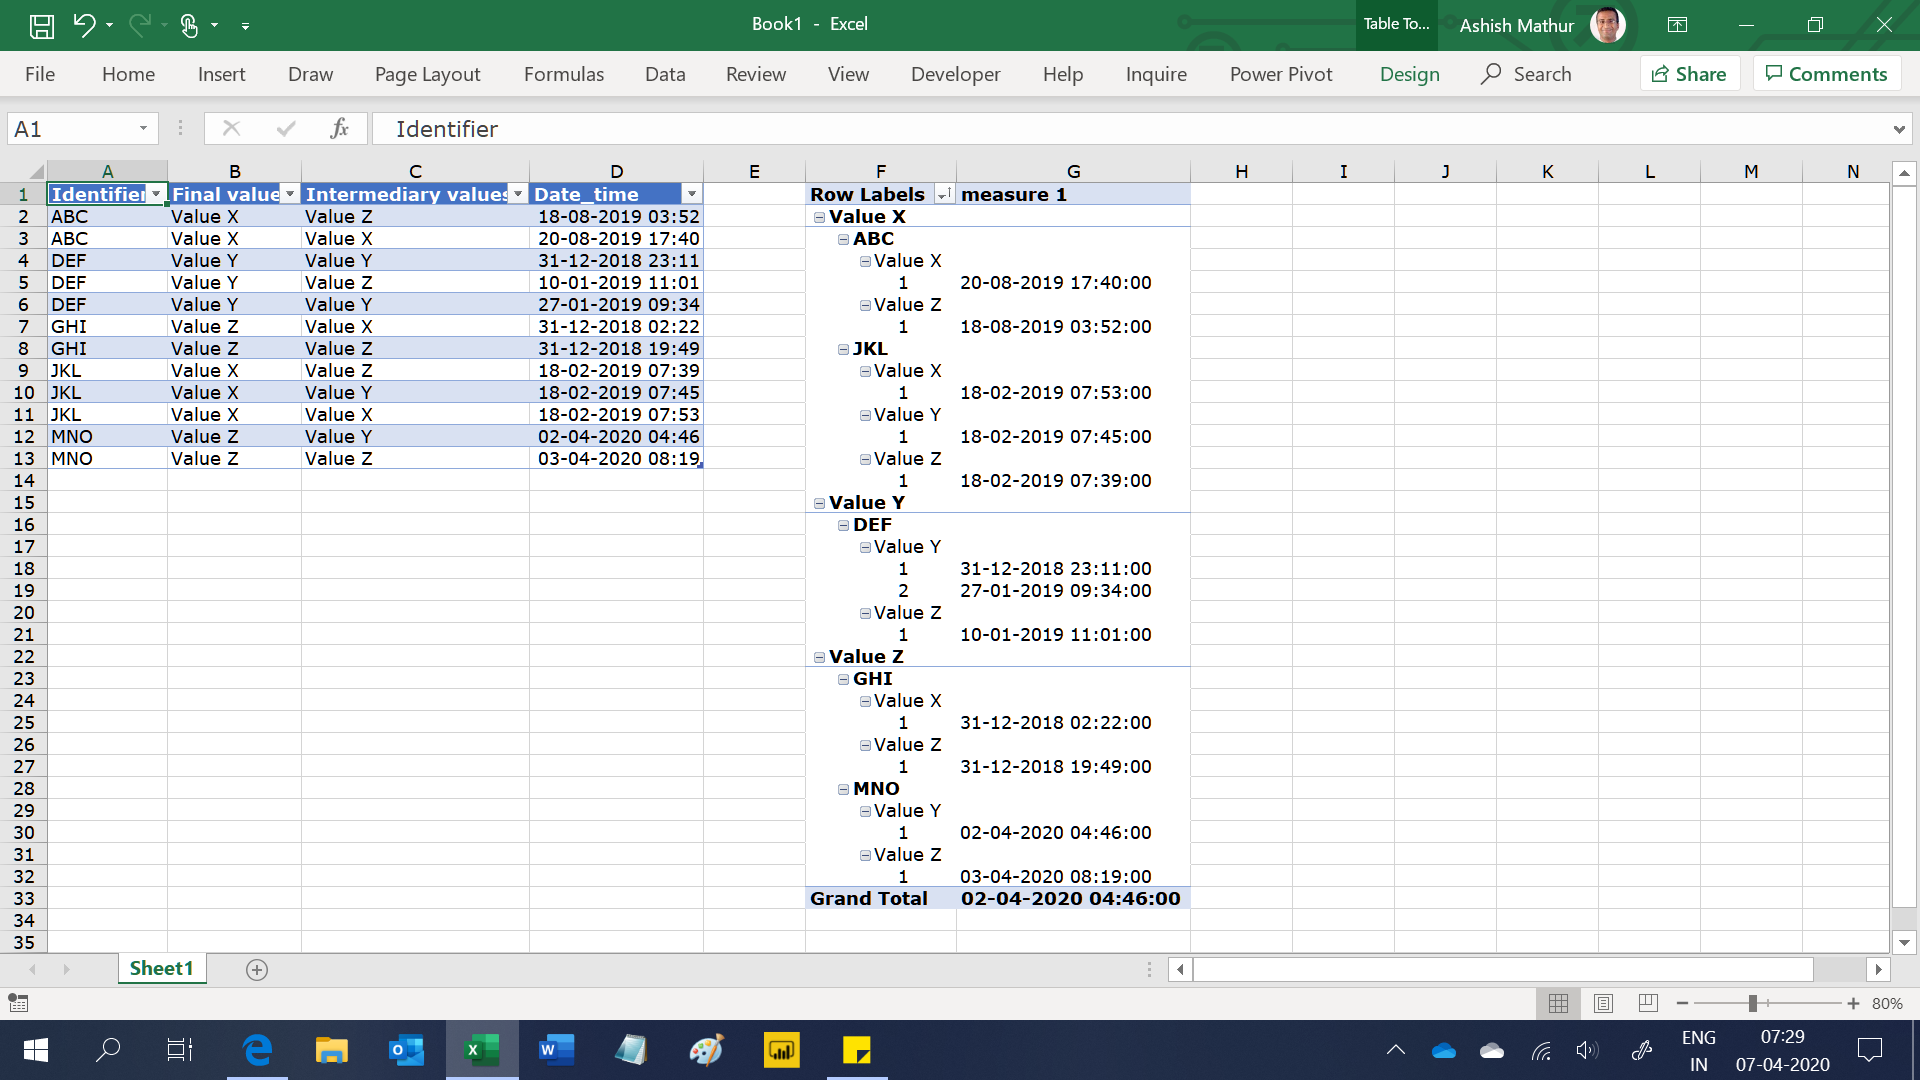This screenshot has height=1080, width=1920.
Task: Click the Undo arrow icon
Action: pyautogui.click(x=84, y=25)
